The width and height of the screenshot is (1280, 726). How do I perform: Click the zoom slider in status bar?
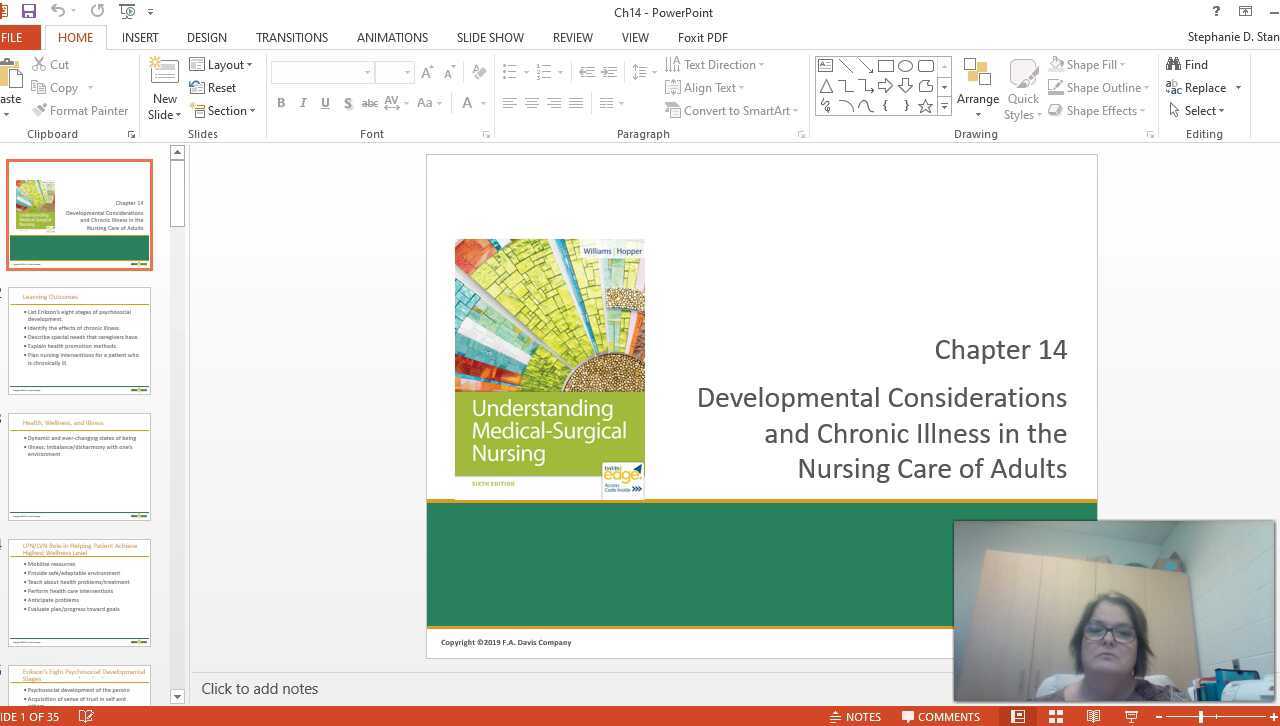tap(1200, 716)
